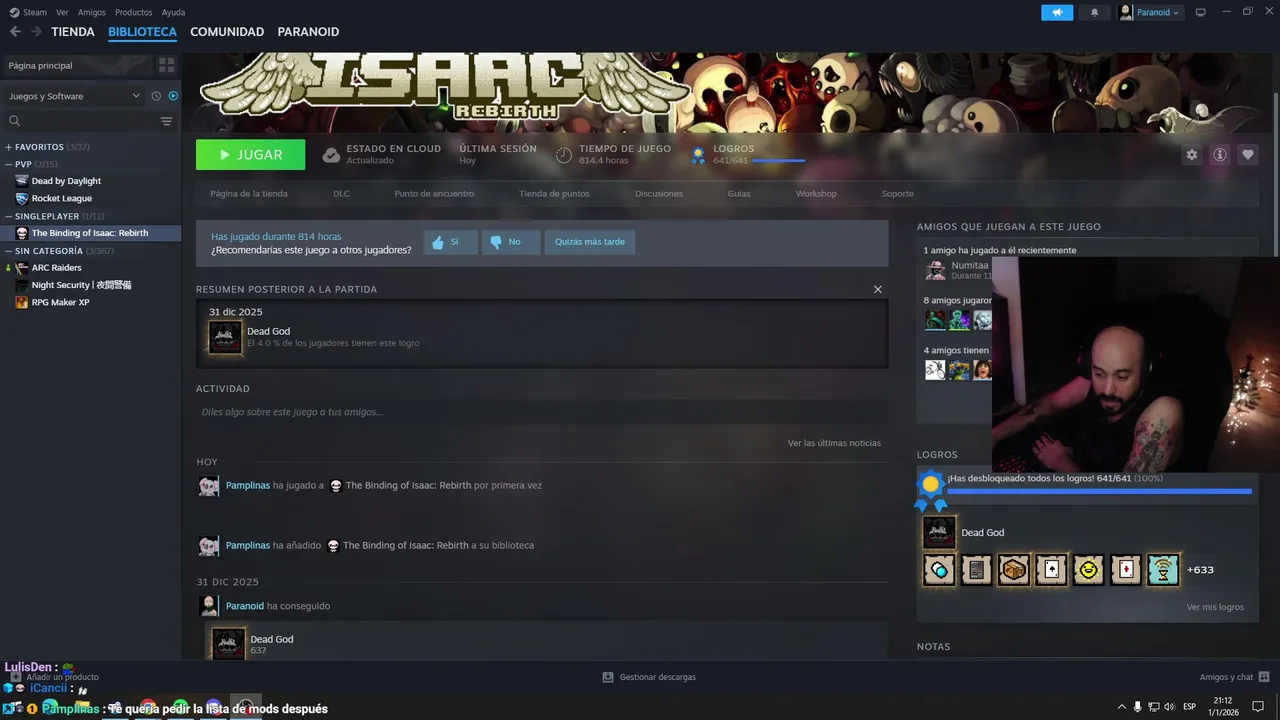1280x720 pixels.
Task: Go back with the left arrow
Action: pos(15,32)
